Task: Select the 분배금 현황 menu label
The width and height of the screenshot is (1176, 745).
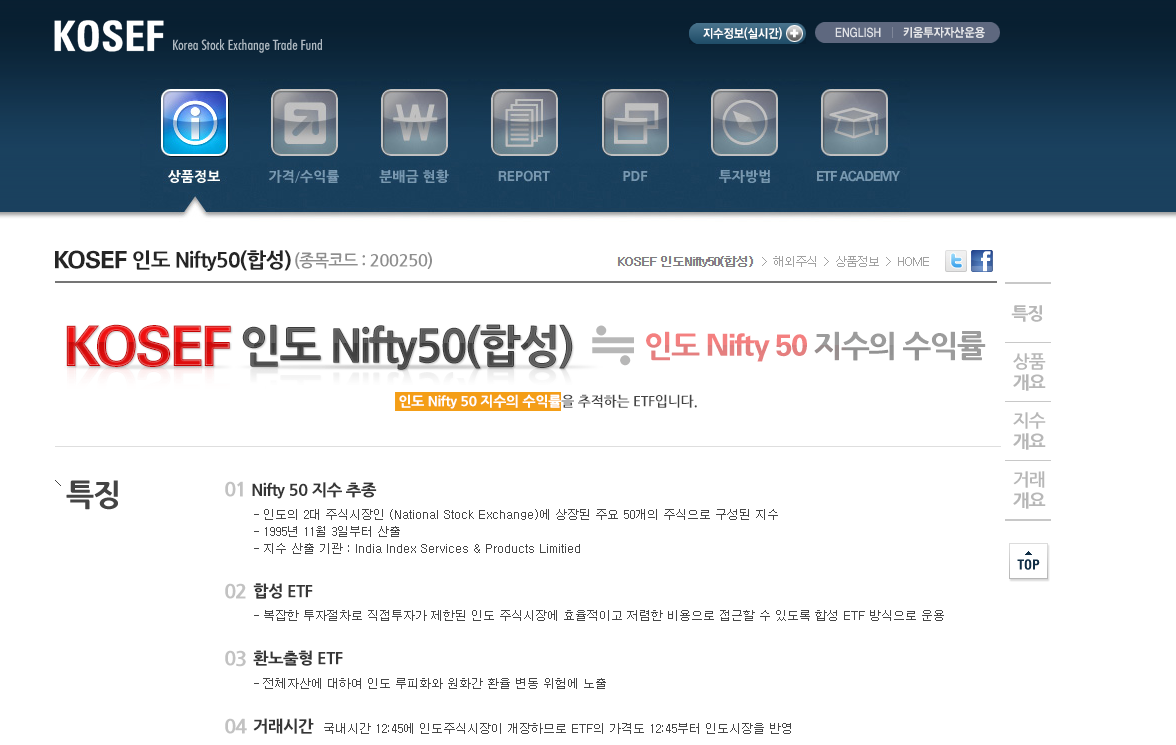Action: (414, 176)
